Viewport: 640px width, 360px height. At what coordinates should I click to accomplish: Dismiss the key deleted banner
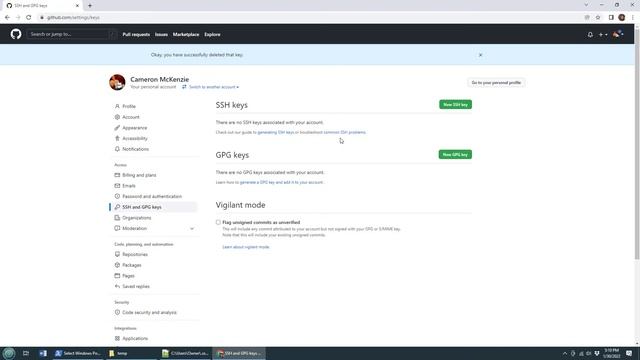pos(480,55)
